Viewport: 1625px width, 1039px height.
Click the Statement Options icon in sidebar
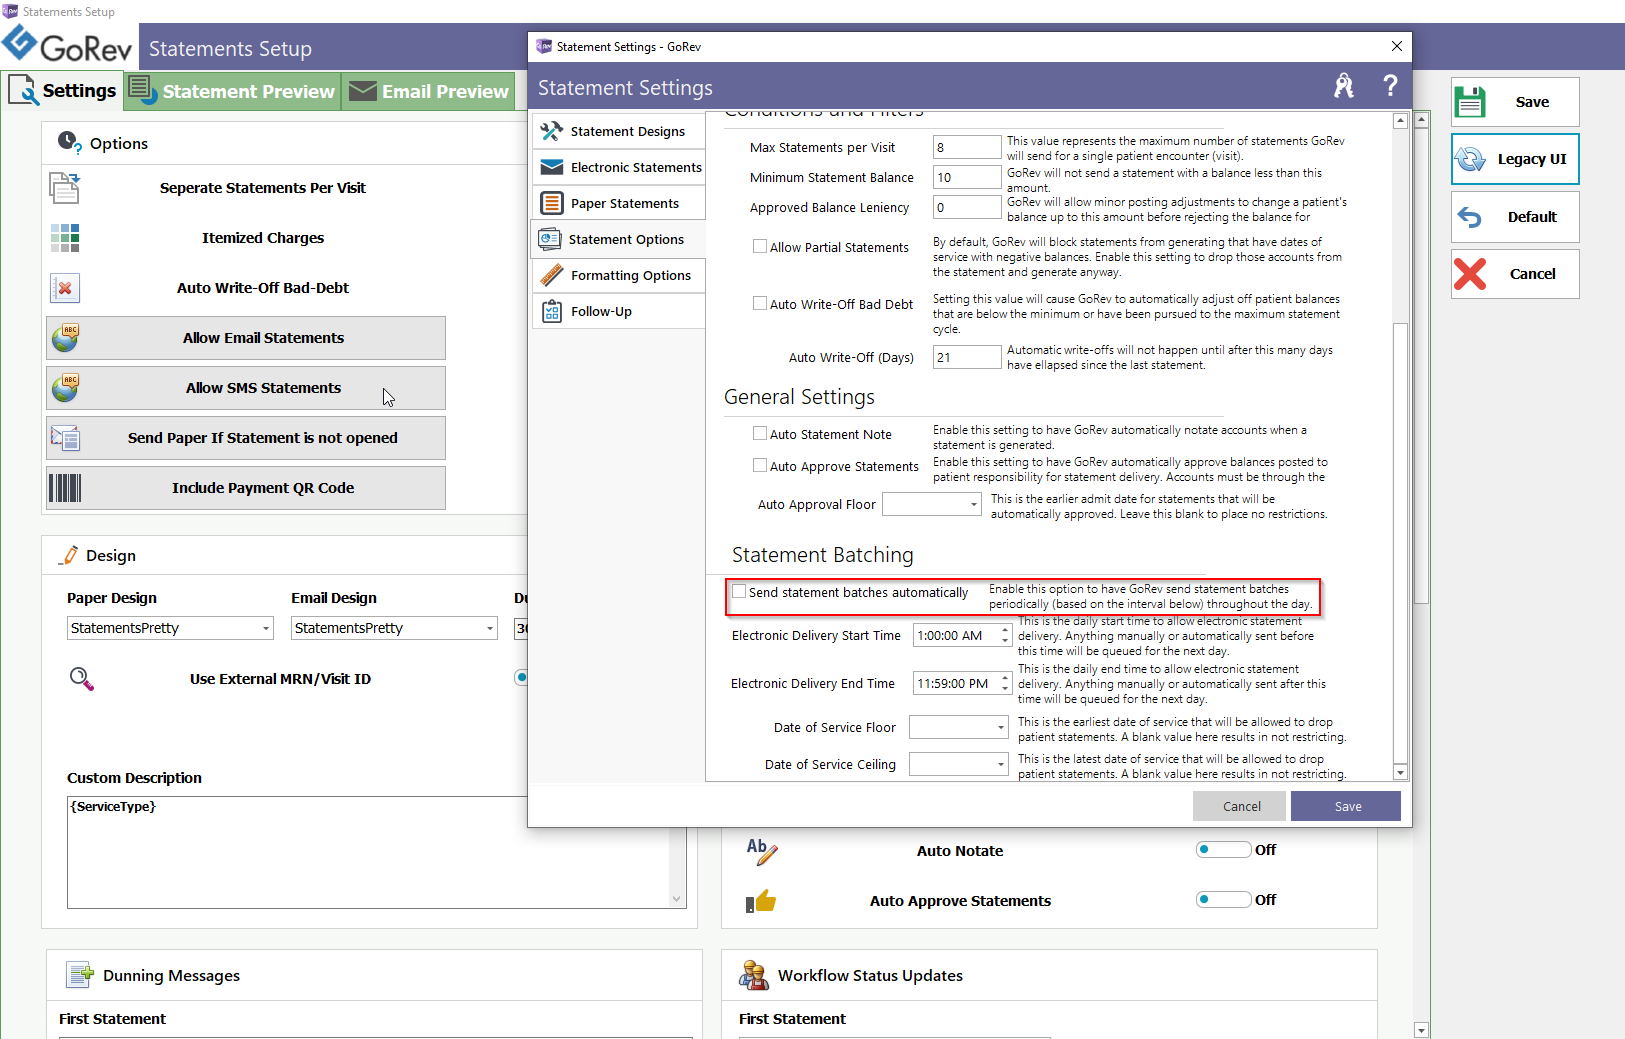(550, 239)
